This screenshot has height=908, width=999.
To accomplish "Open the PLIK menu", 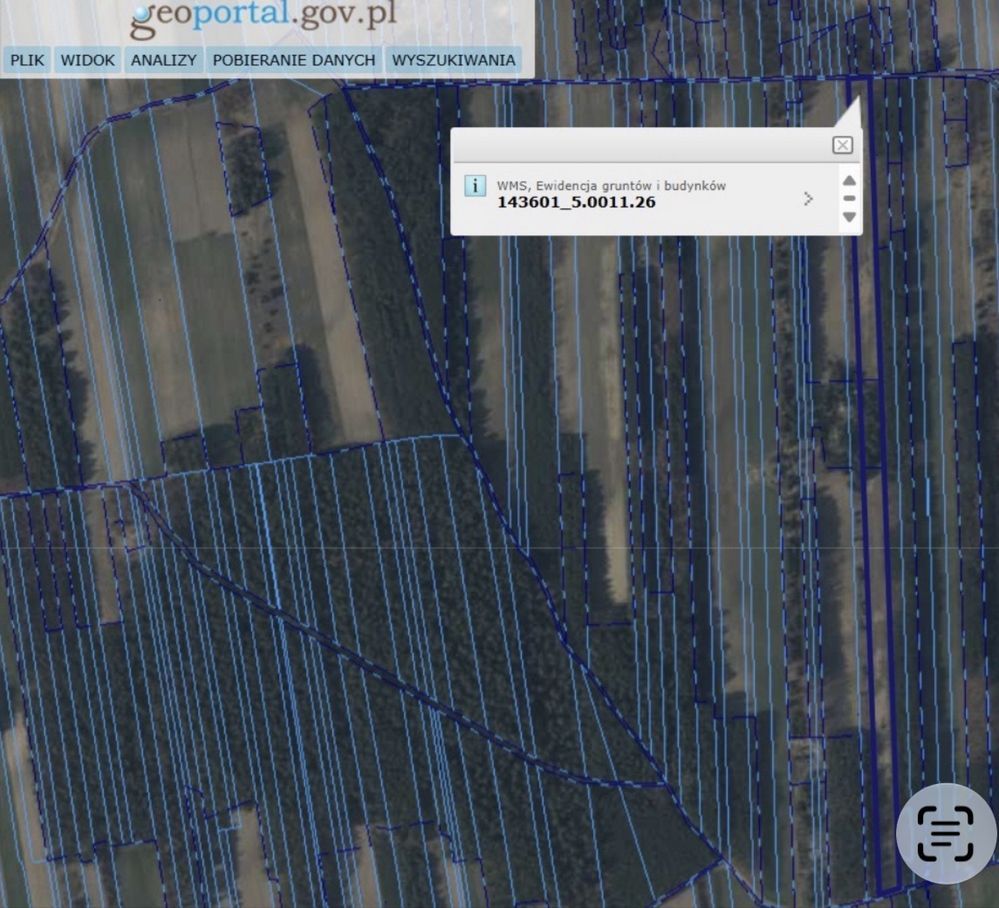I will (x=27, y=60).
